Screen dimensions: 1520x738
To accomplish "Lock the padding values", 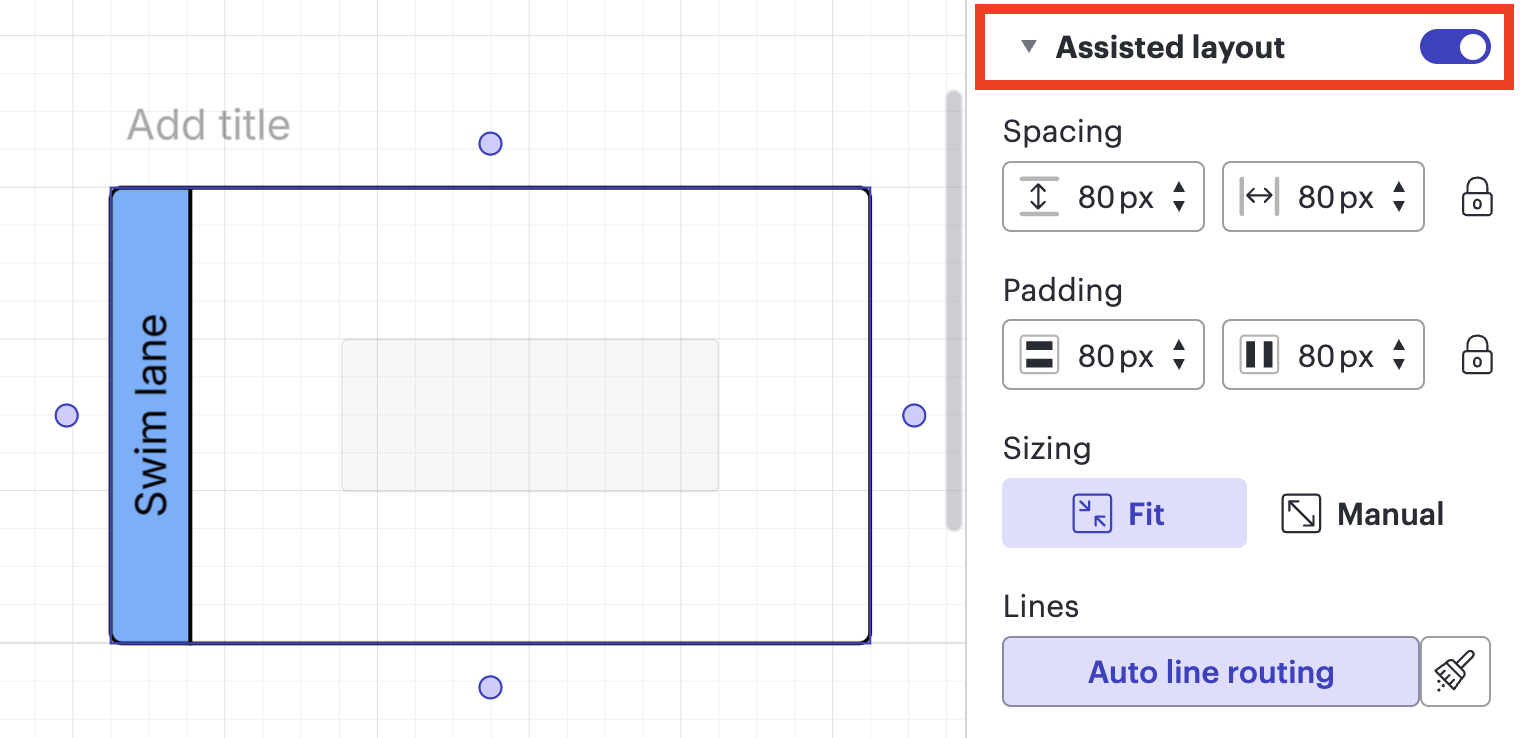I will pyautogui.click(x=1477, y=354).
